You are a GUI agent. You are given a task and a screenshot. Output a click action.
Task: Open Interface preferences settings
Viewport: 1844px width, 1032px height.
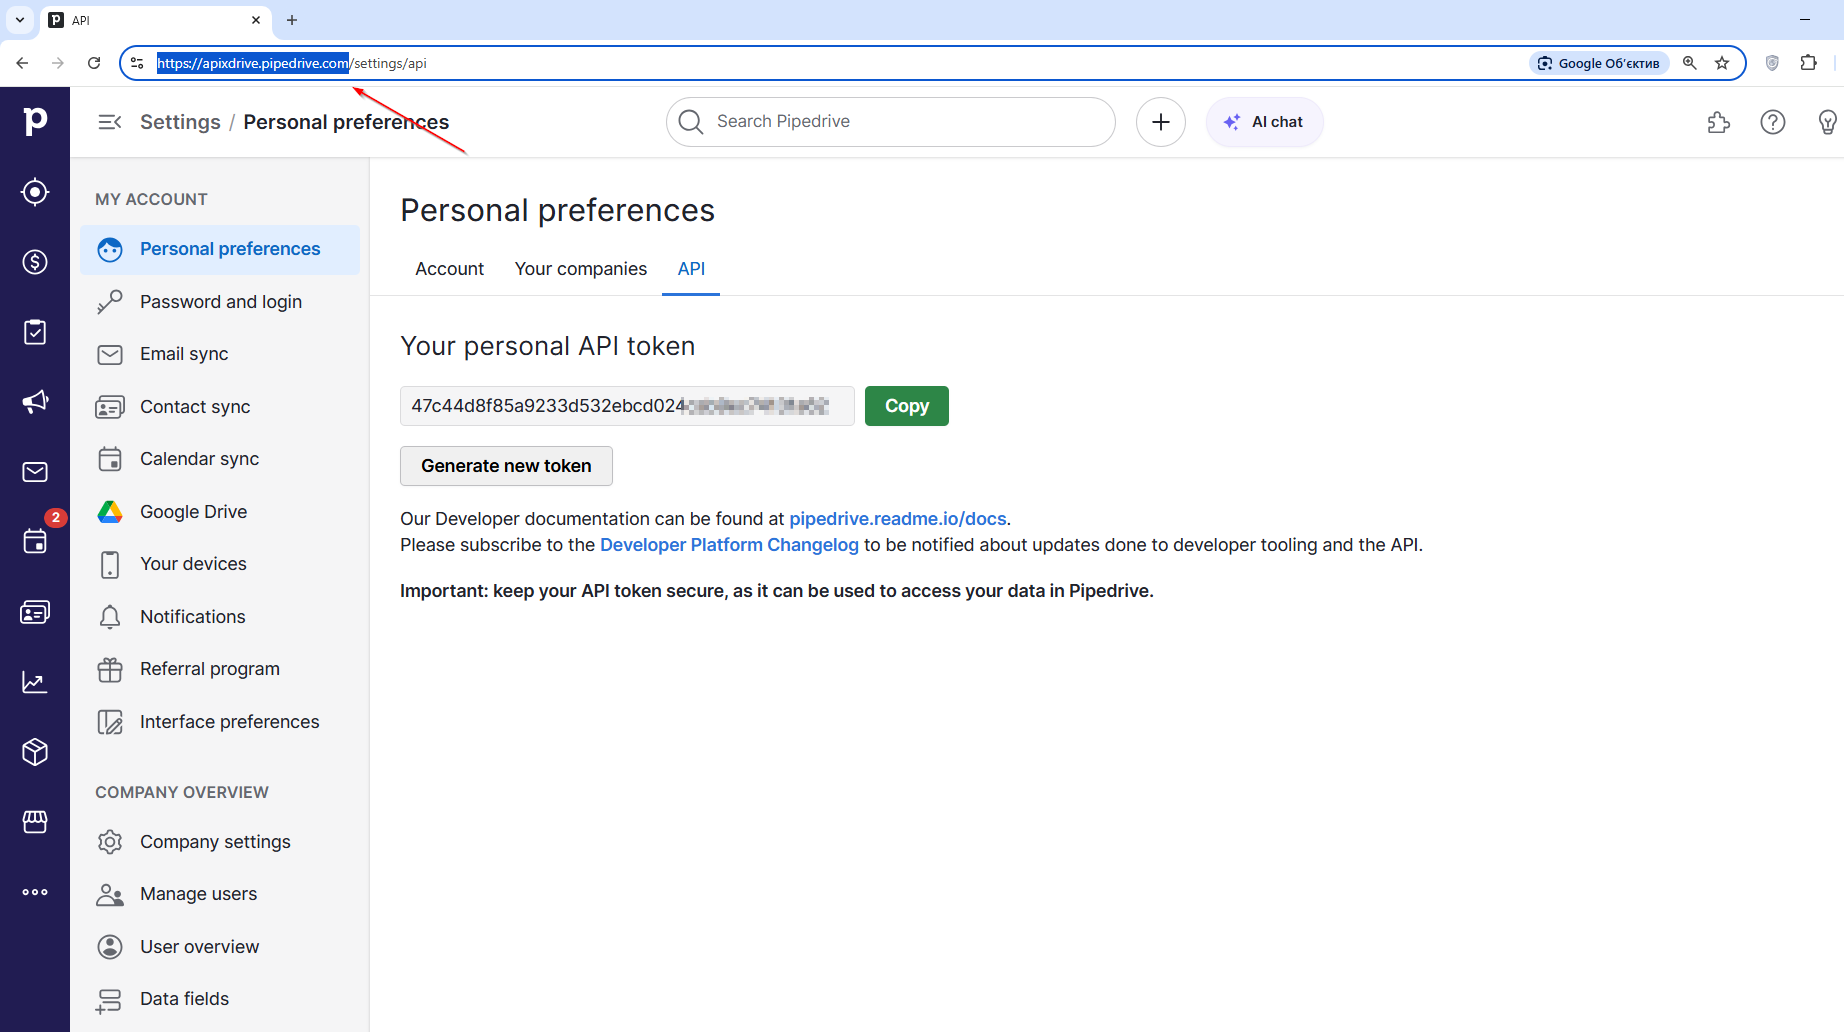click(220, 722)
